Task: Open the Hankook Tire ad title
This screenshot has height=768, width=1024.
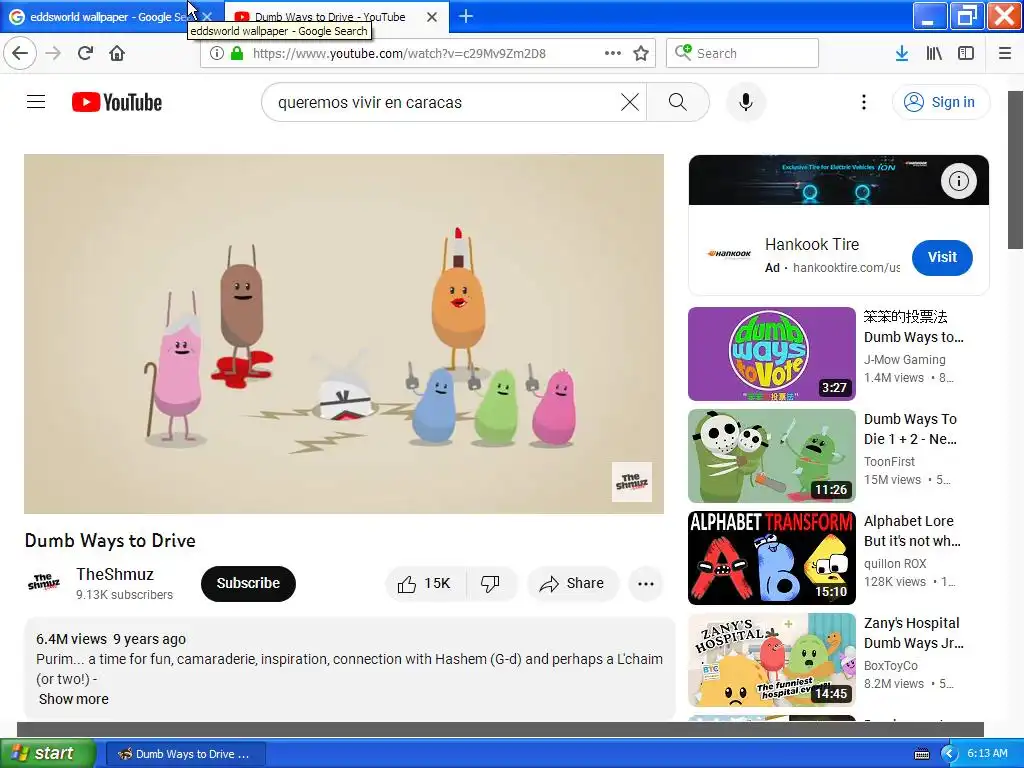Action: click(x=812, y=244)
